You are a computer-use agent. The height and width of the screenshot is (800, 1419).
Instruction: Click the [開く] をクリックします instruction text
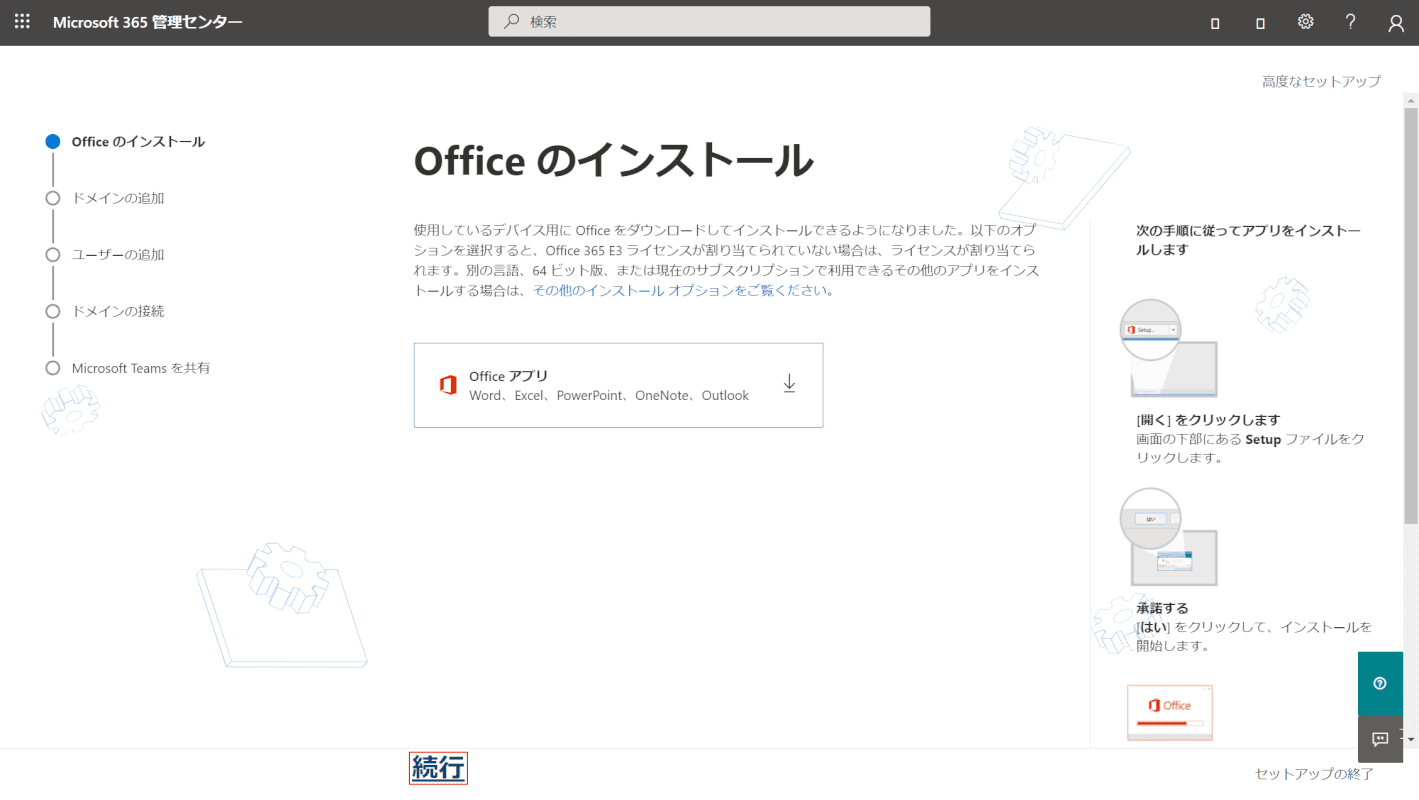[1208, 420]
